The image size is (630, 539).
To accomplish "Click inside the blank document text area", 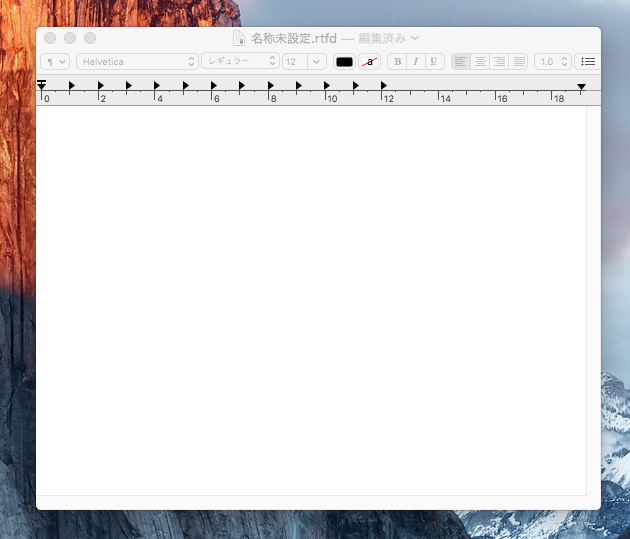I will [x=311, y=300].
